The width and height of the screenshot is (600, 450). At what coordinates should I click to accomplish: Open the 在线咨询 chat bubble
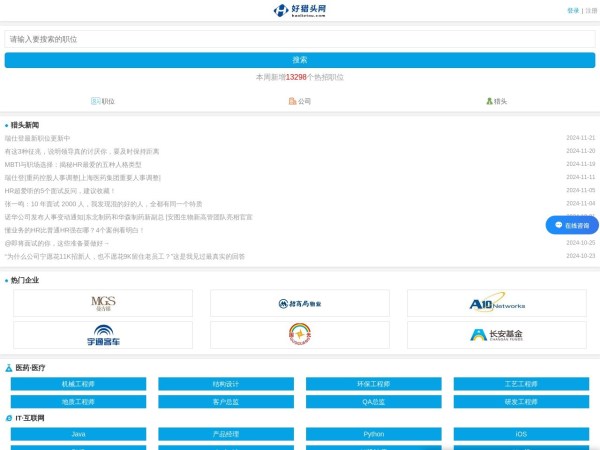[x=571, y=226]
